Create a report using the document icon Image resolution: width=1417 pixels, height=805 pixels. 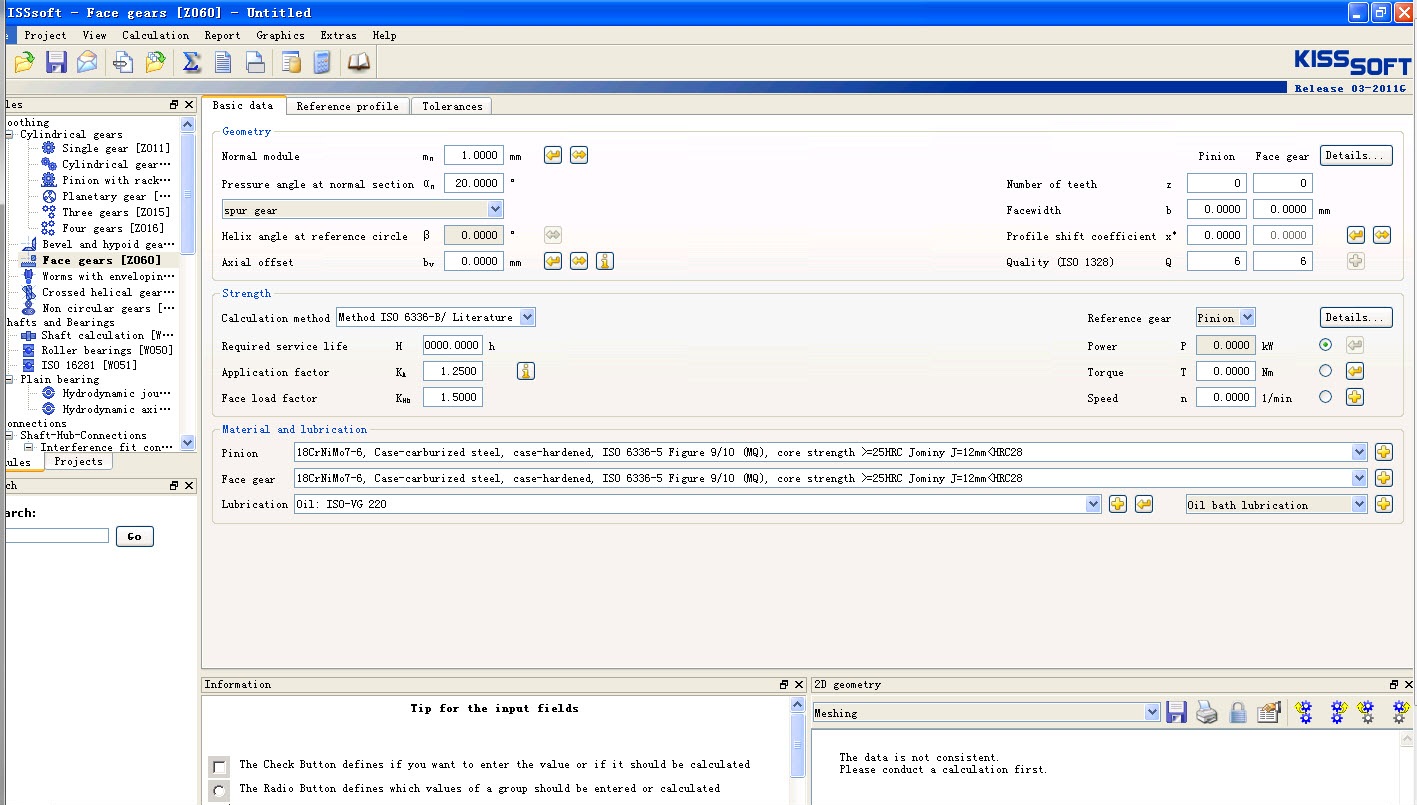click(x=223, y=62)
